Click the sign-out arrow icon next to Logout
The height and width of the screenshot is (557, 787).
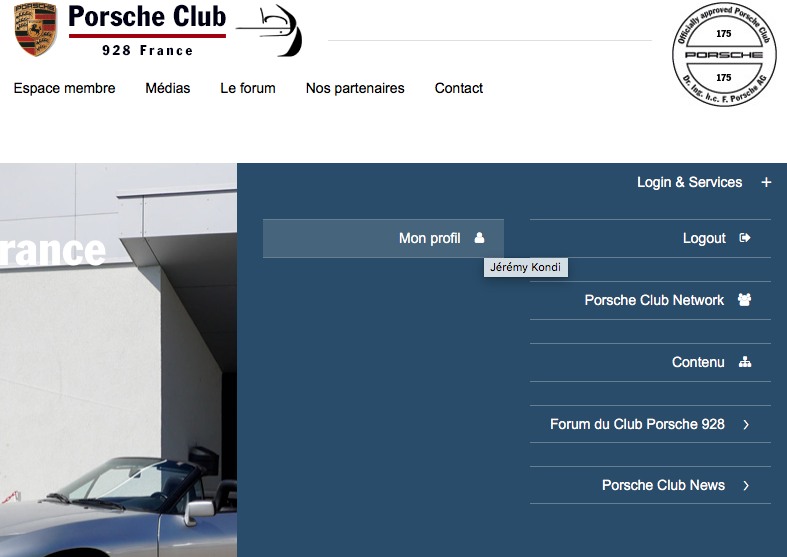tap(745, 238)
